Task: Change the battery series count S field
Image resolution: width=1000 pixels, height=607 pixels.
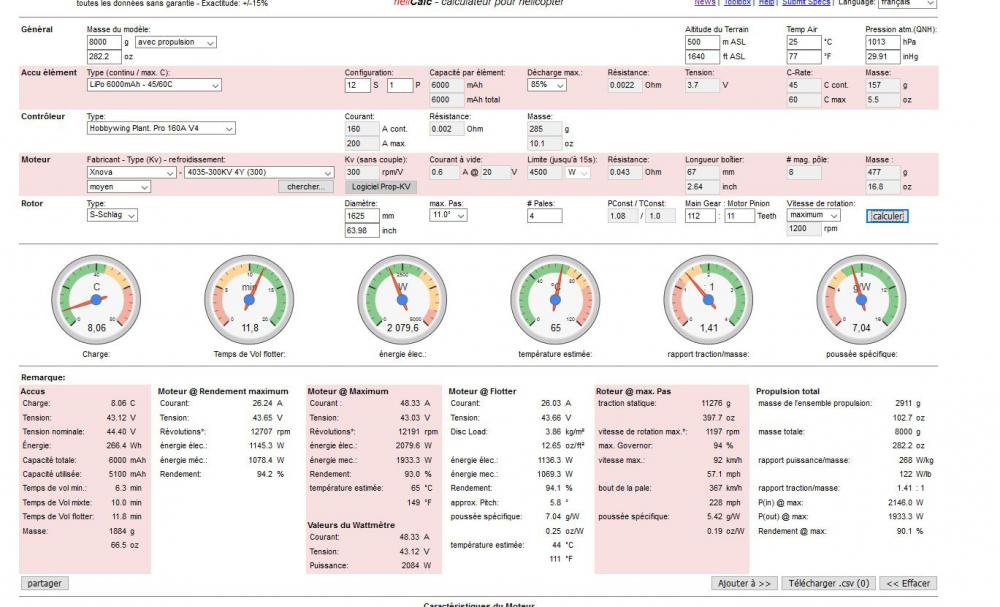Action: coord(358,85)
